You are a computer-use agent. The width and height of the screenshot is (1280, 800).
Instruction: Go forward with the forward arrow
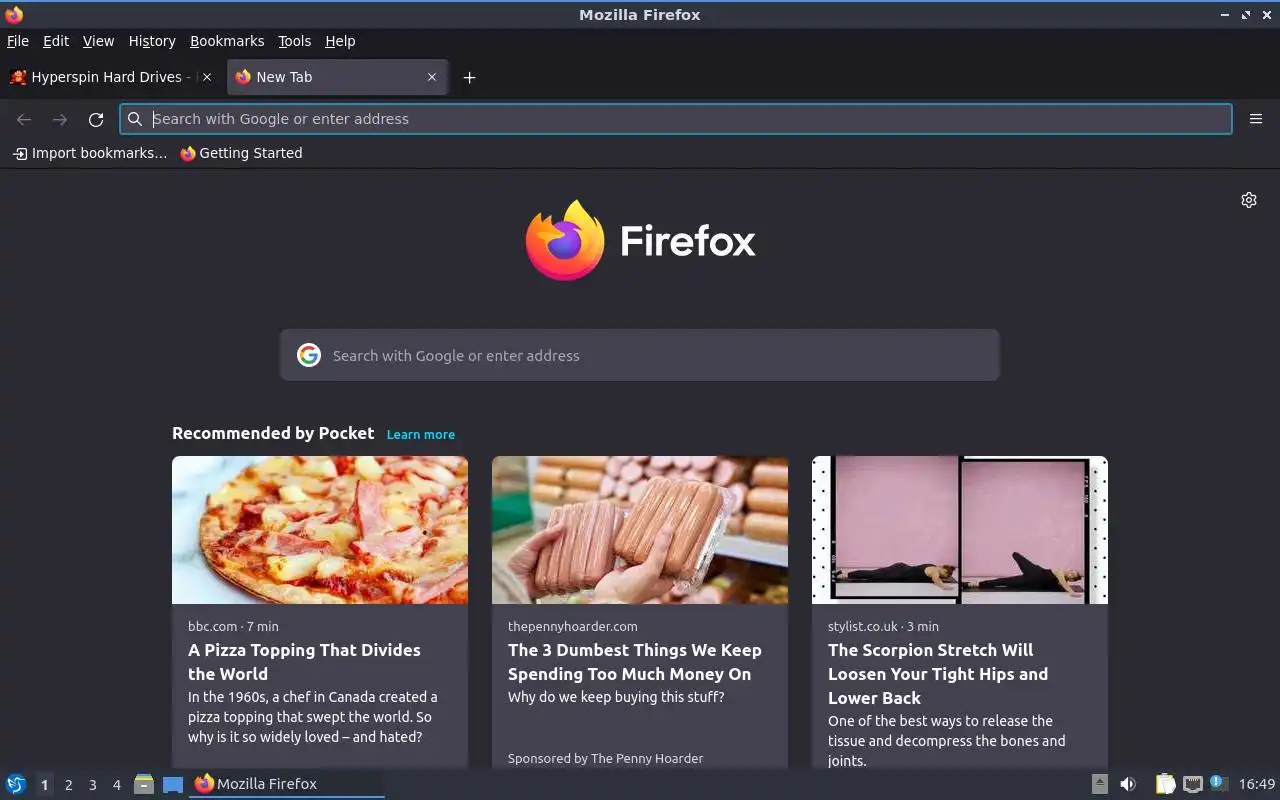[60, 119]
